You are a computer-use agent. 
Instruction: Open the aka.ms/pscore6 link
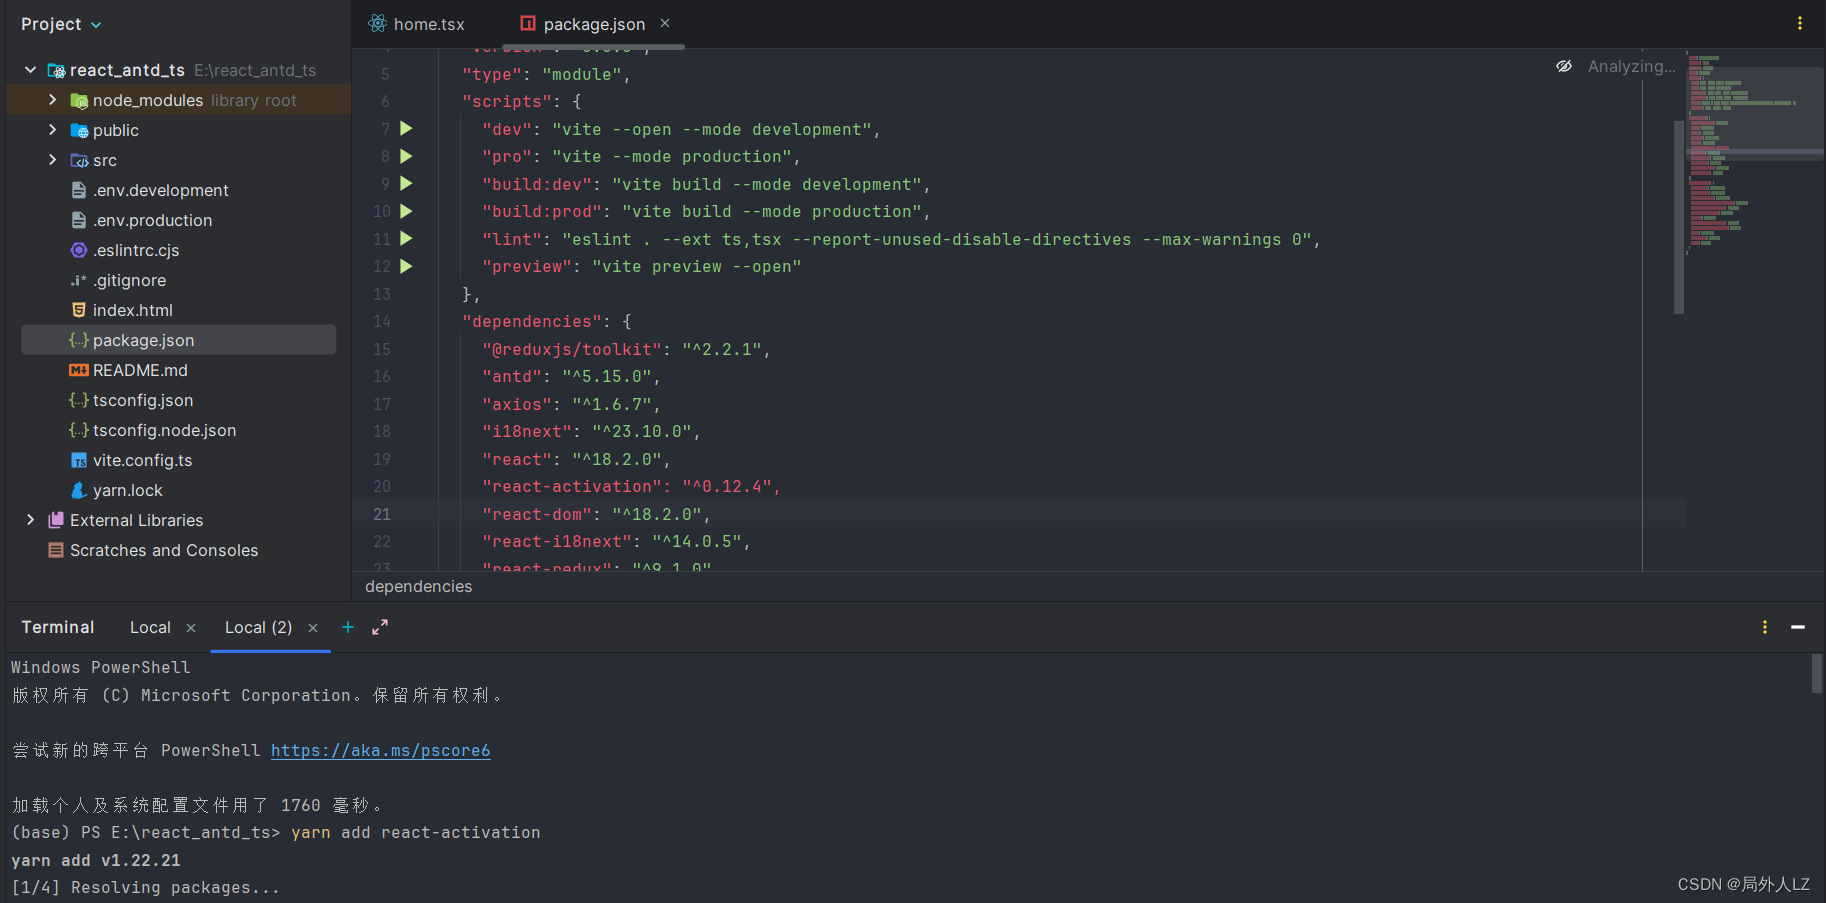pyautogui.click(x=380, y=750)
